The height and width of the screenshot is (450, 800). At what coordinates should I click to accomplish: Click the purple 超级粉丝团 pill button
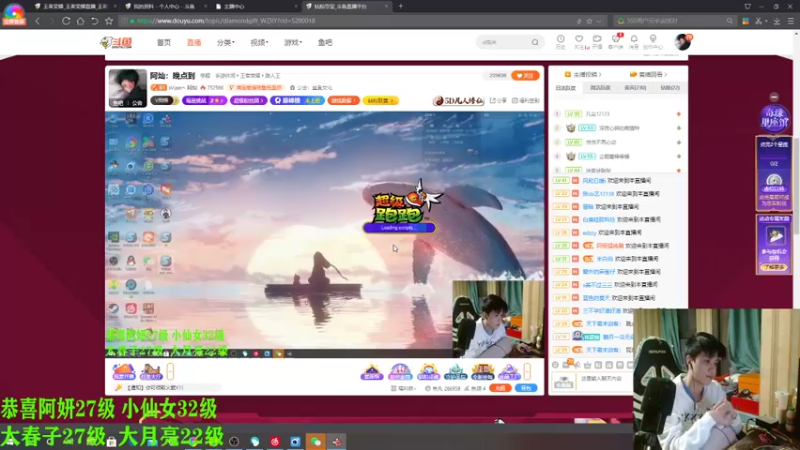248,101
